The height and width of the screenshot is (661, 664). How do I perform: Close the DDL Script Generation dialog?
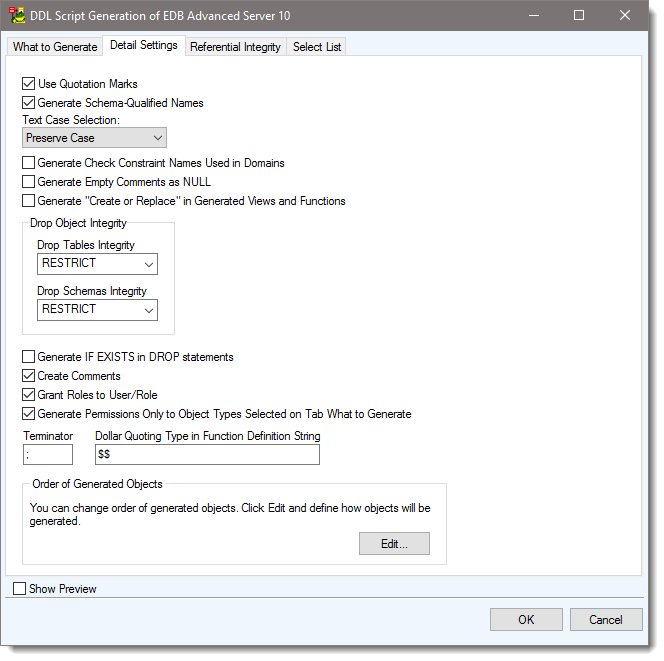point(625,15)
